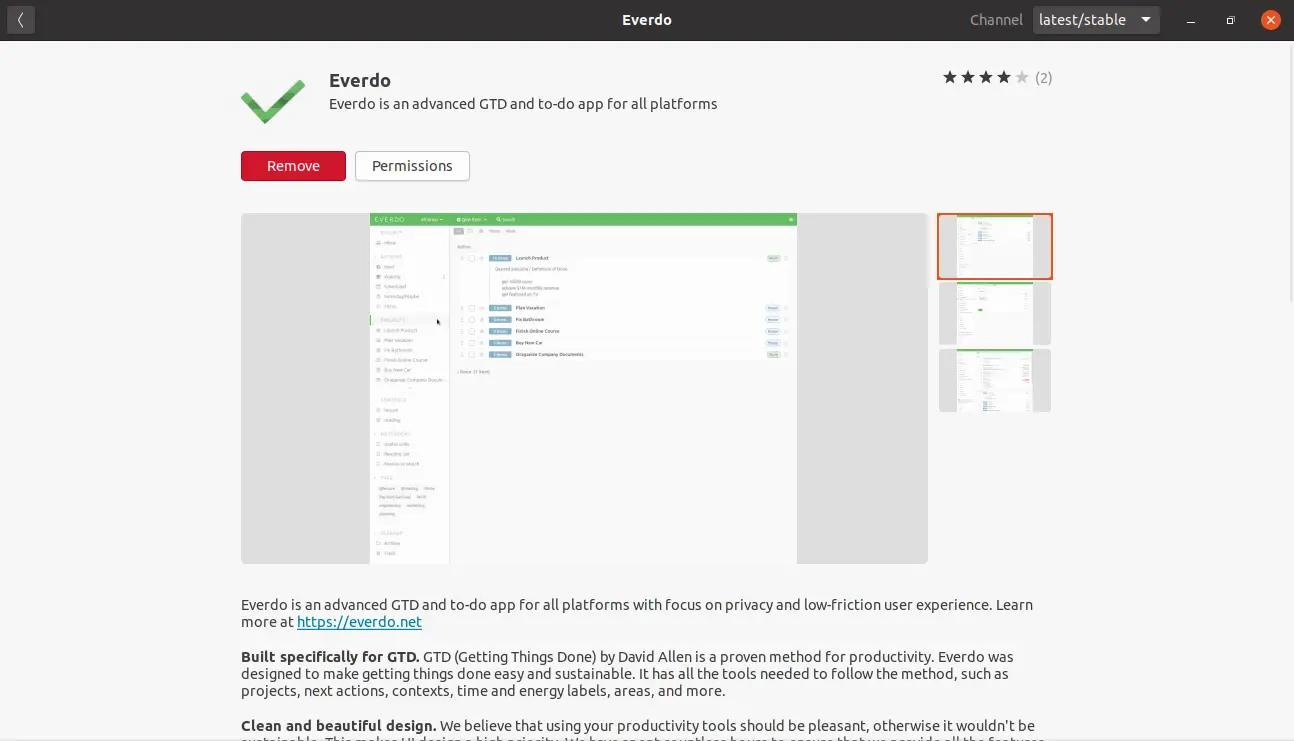Click the Channel label in header

click(996, 20)
